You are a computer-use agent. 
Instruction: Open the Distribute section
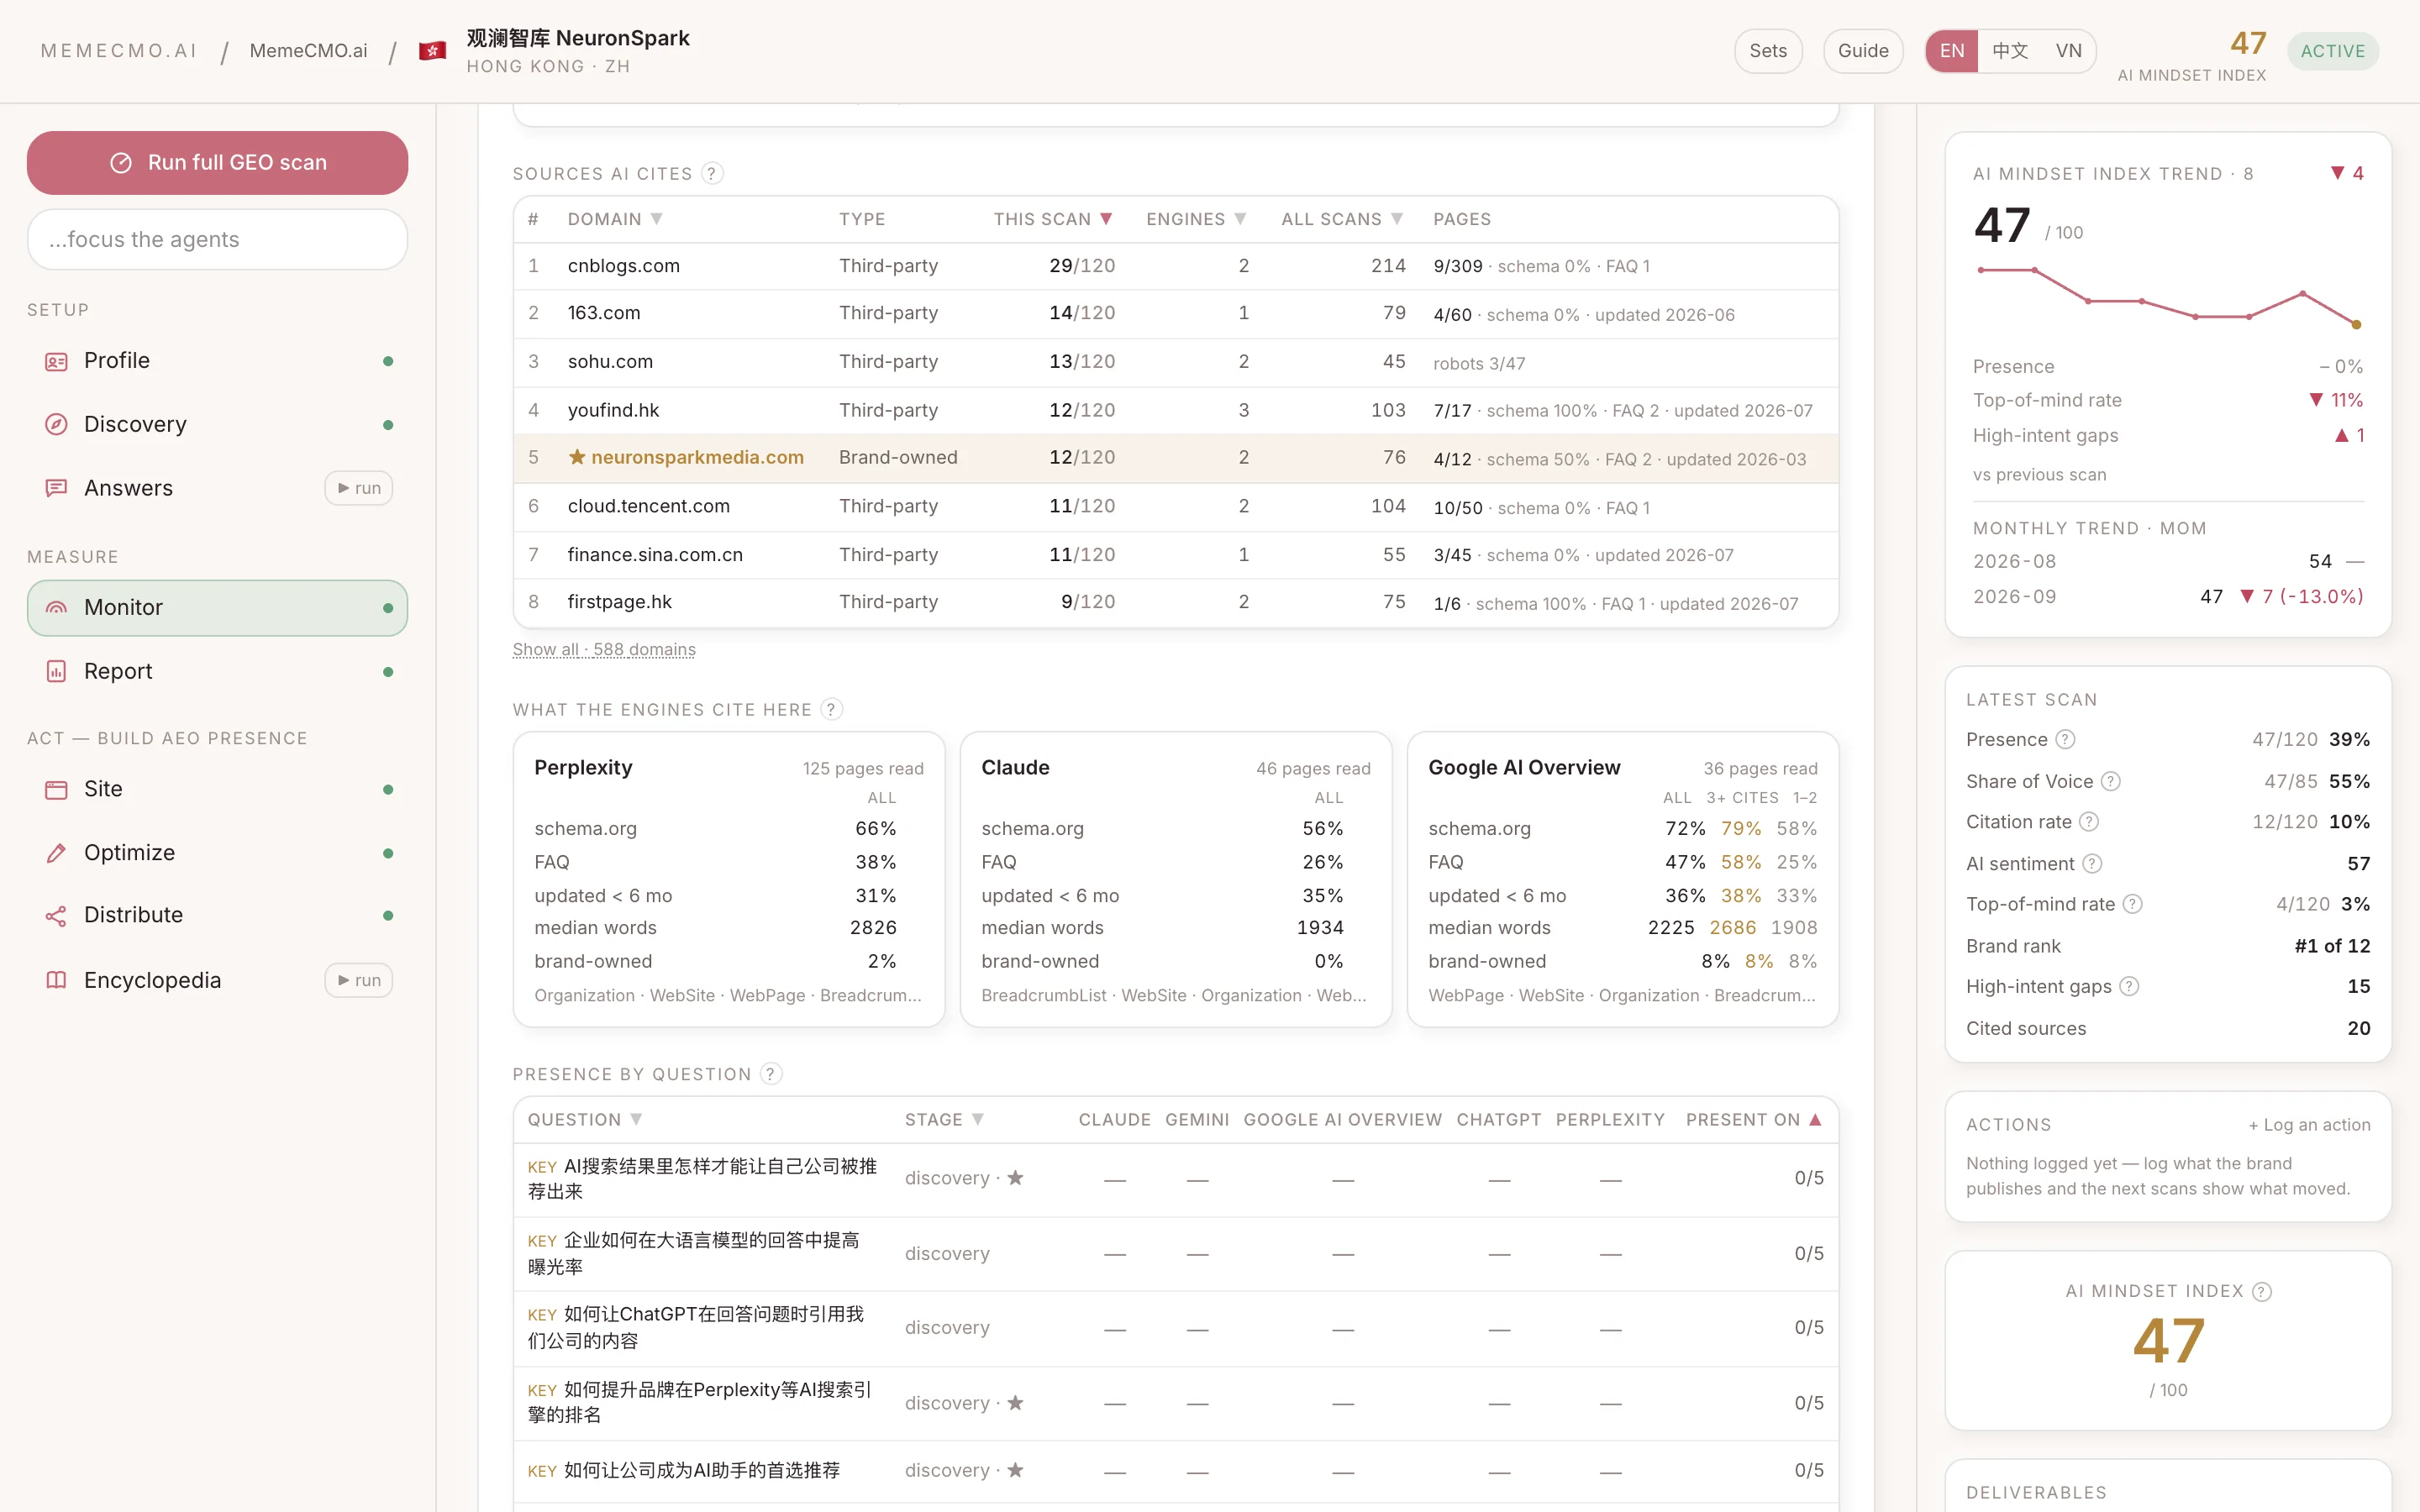click(217, 915)
